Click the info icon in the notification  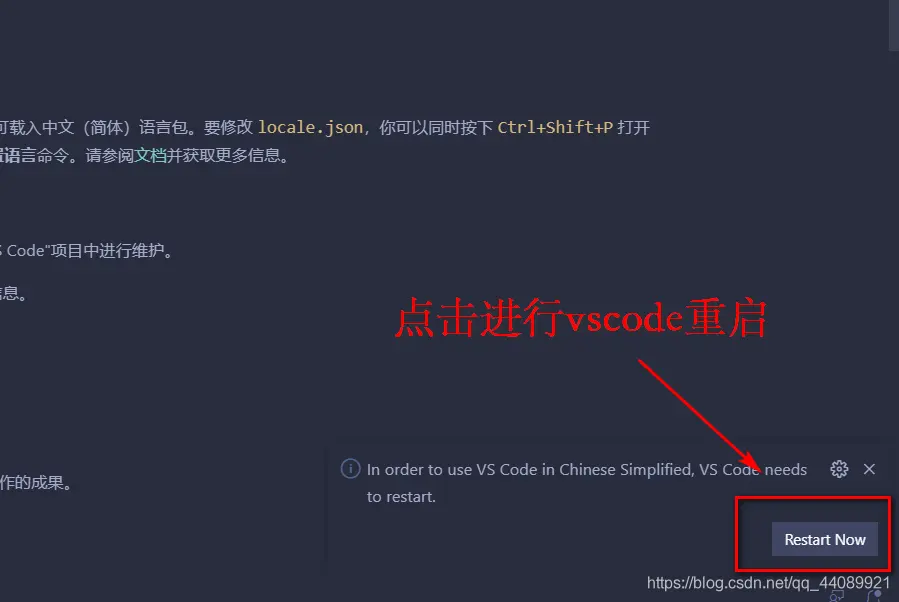tap(350, 468)
